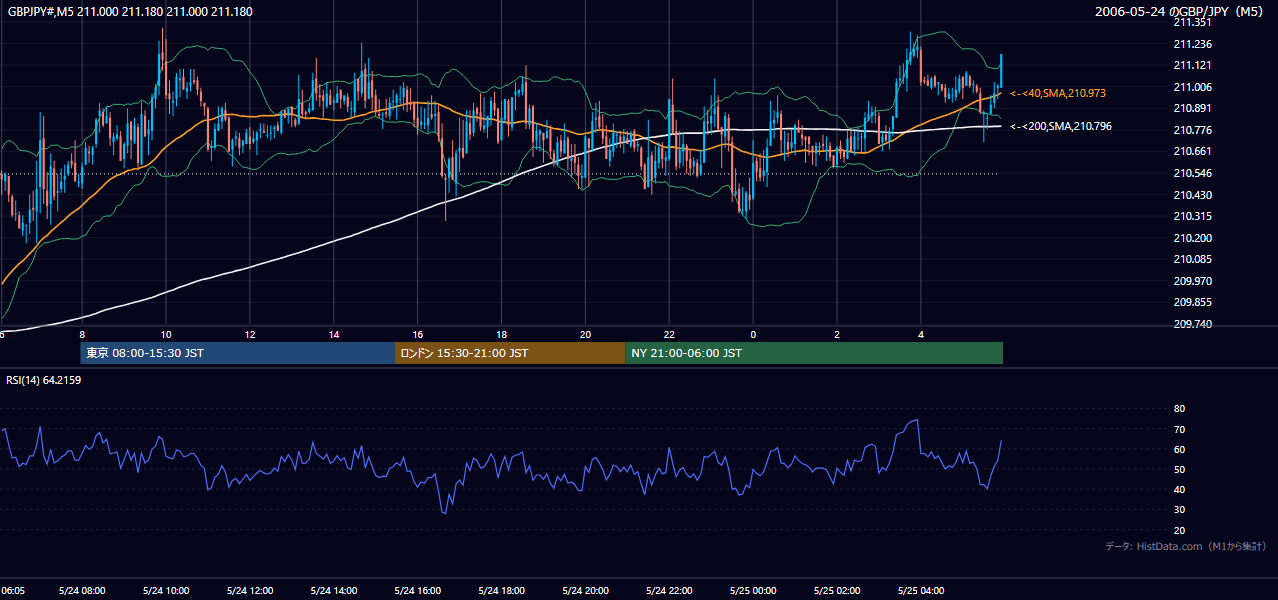1278x600 pixels.
Task: Click the 209.740 price axis label
Action: (1192, 324)
